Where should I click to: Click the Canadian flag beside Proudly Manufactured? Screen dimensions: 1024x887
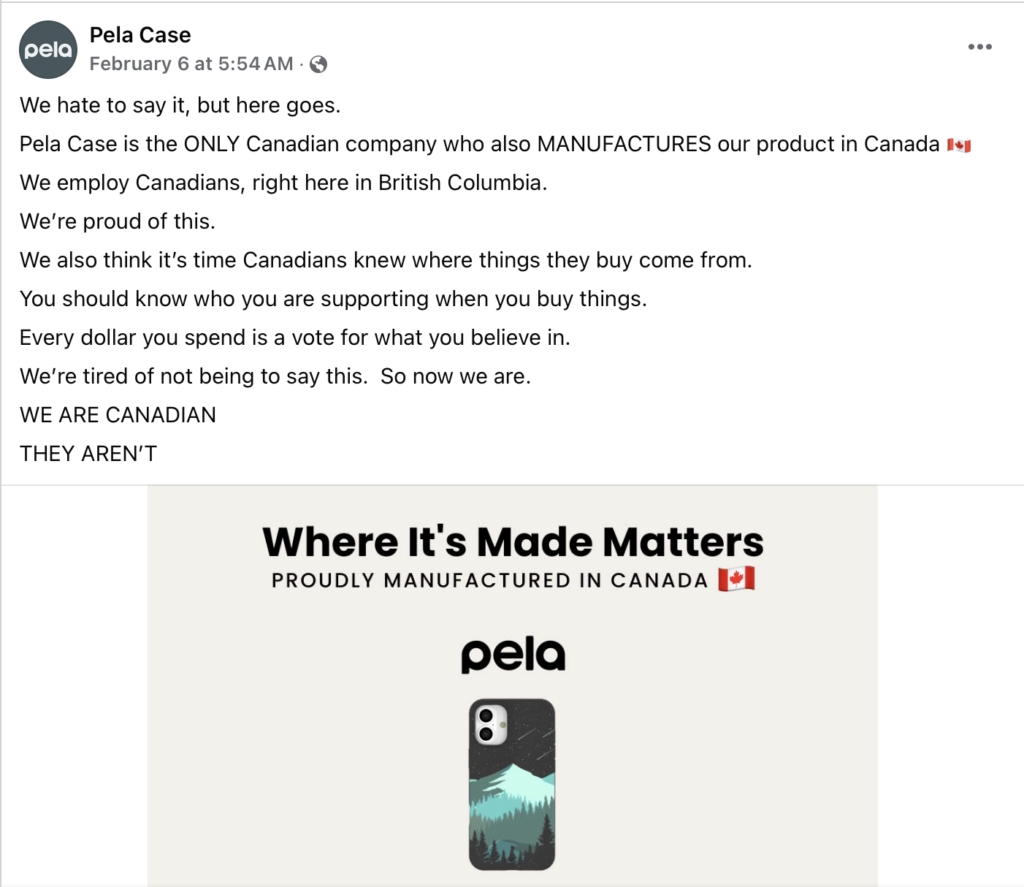(x=737, y=579)
